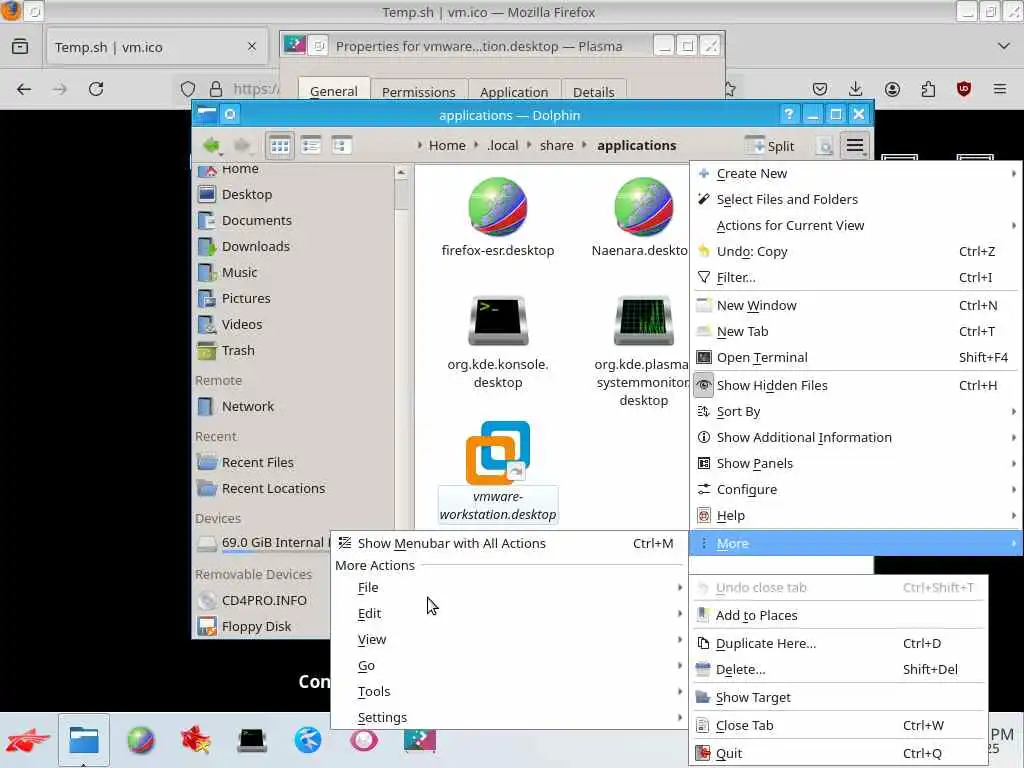Open the 69.0 GiB Internal drive
This screenshot has height=768, width=1024.
[263, 543]
